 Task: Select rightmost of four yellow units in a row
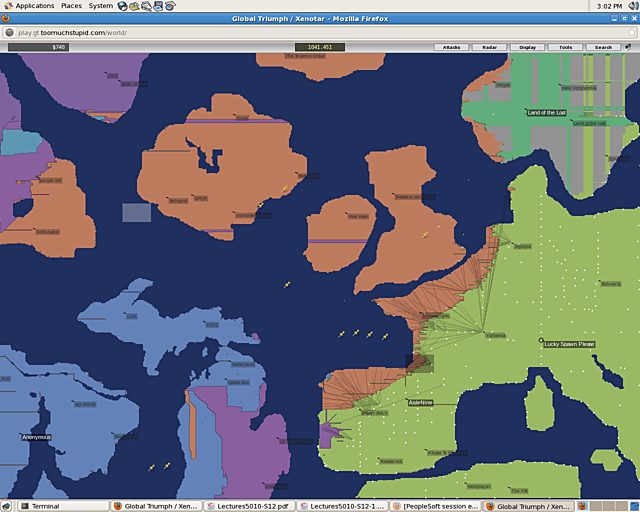point(384,337)
